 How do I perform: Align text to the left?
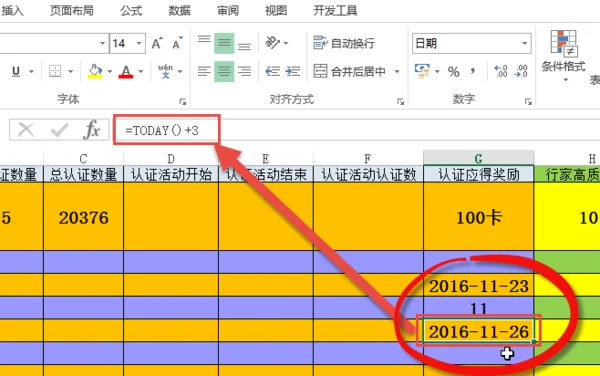click(x=204, y=71)
